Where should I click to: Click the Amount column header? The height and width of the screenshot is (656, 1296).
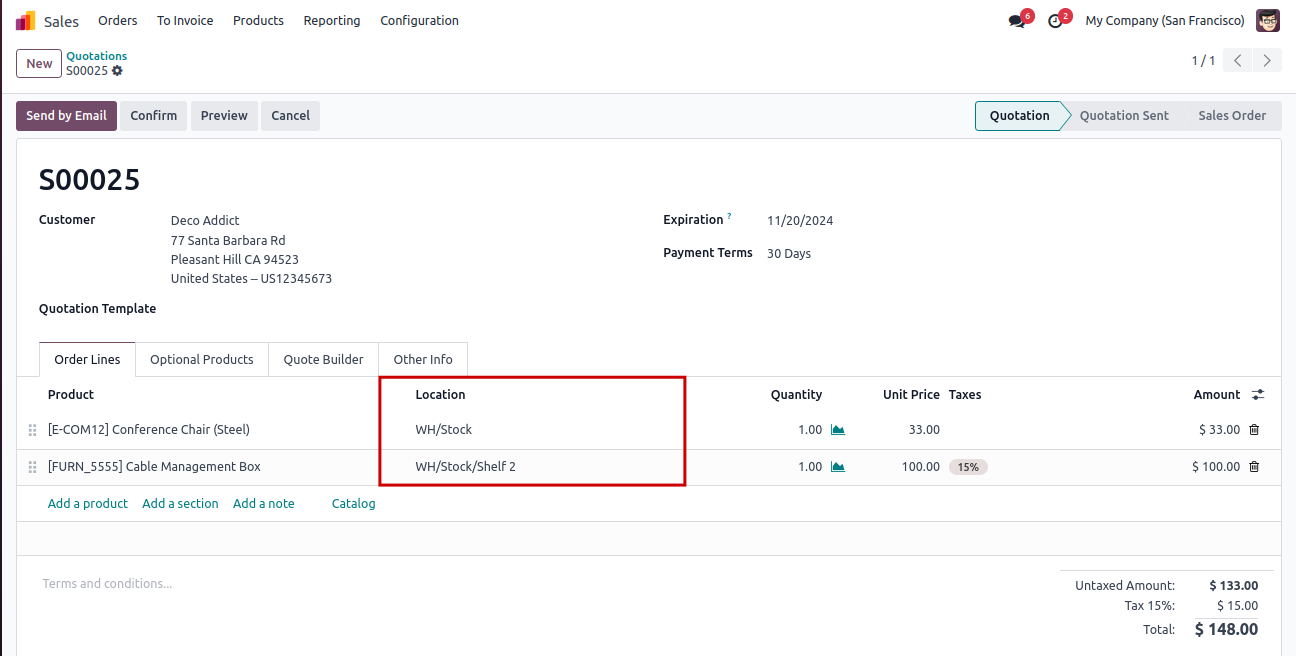[1217, 395]
